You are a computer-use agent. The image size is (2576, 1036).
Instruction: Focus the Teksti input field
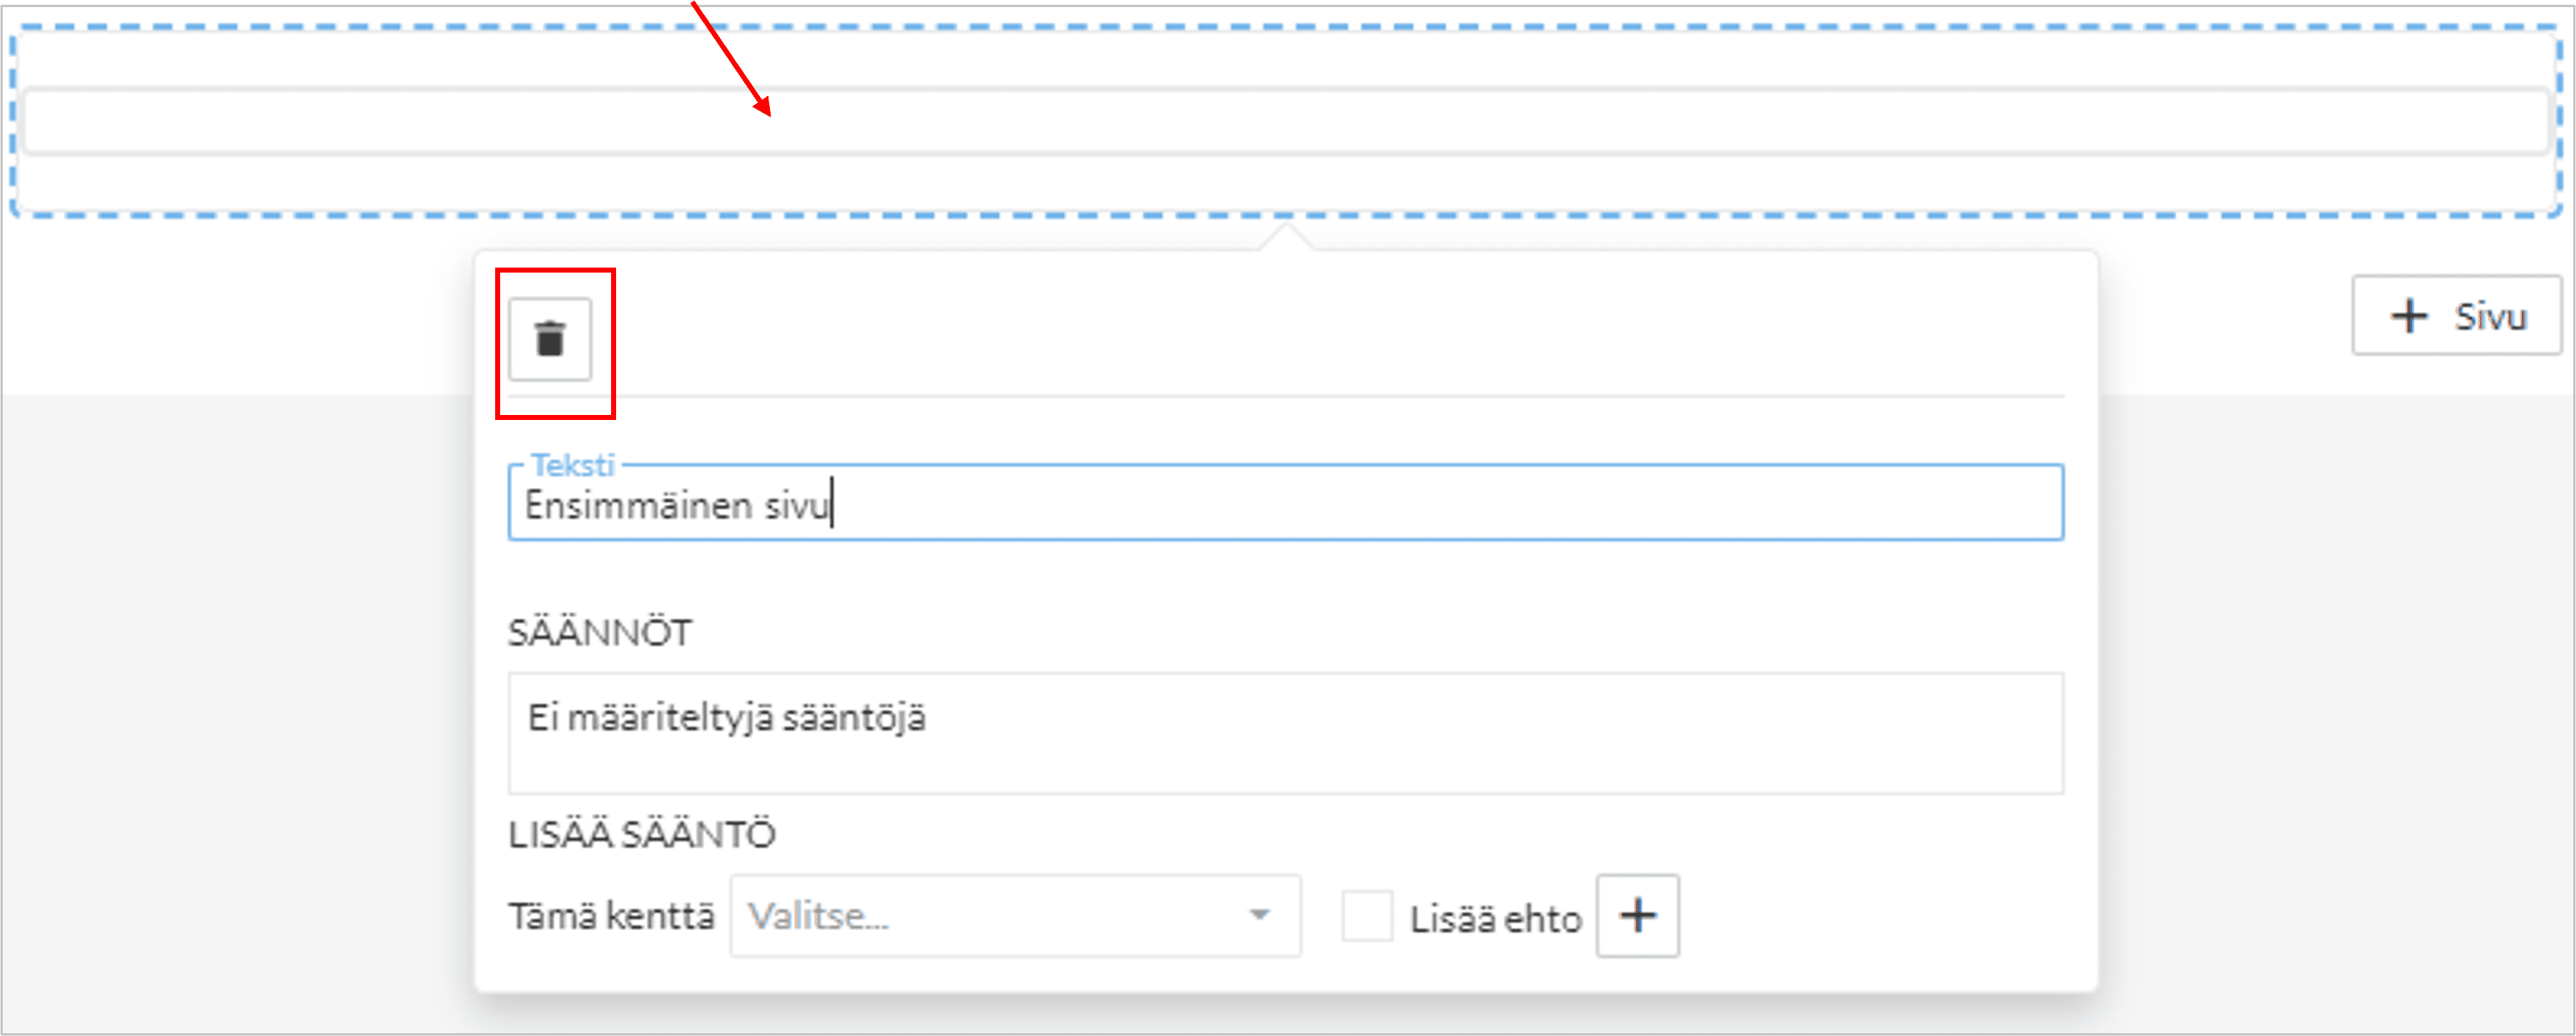click(1400, 504)
